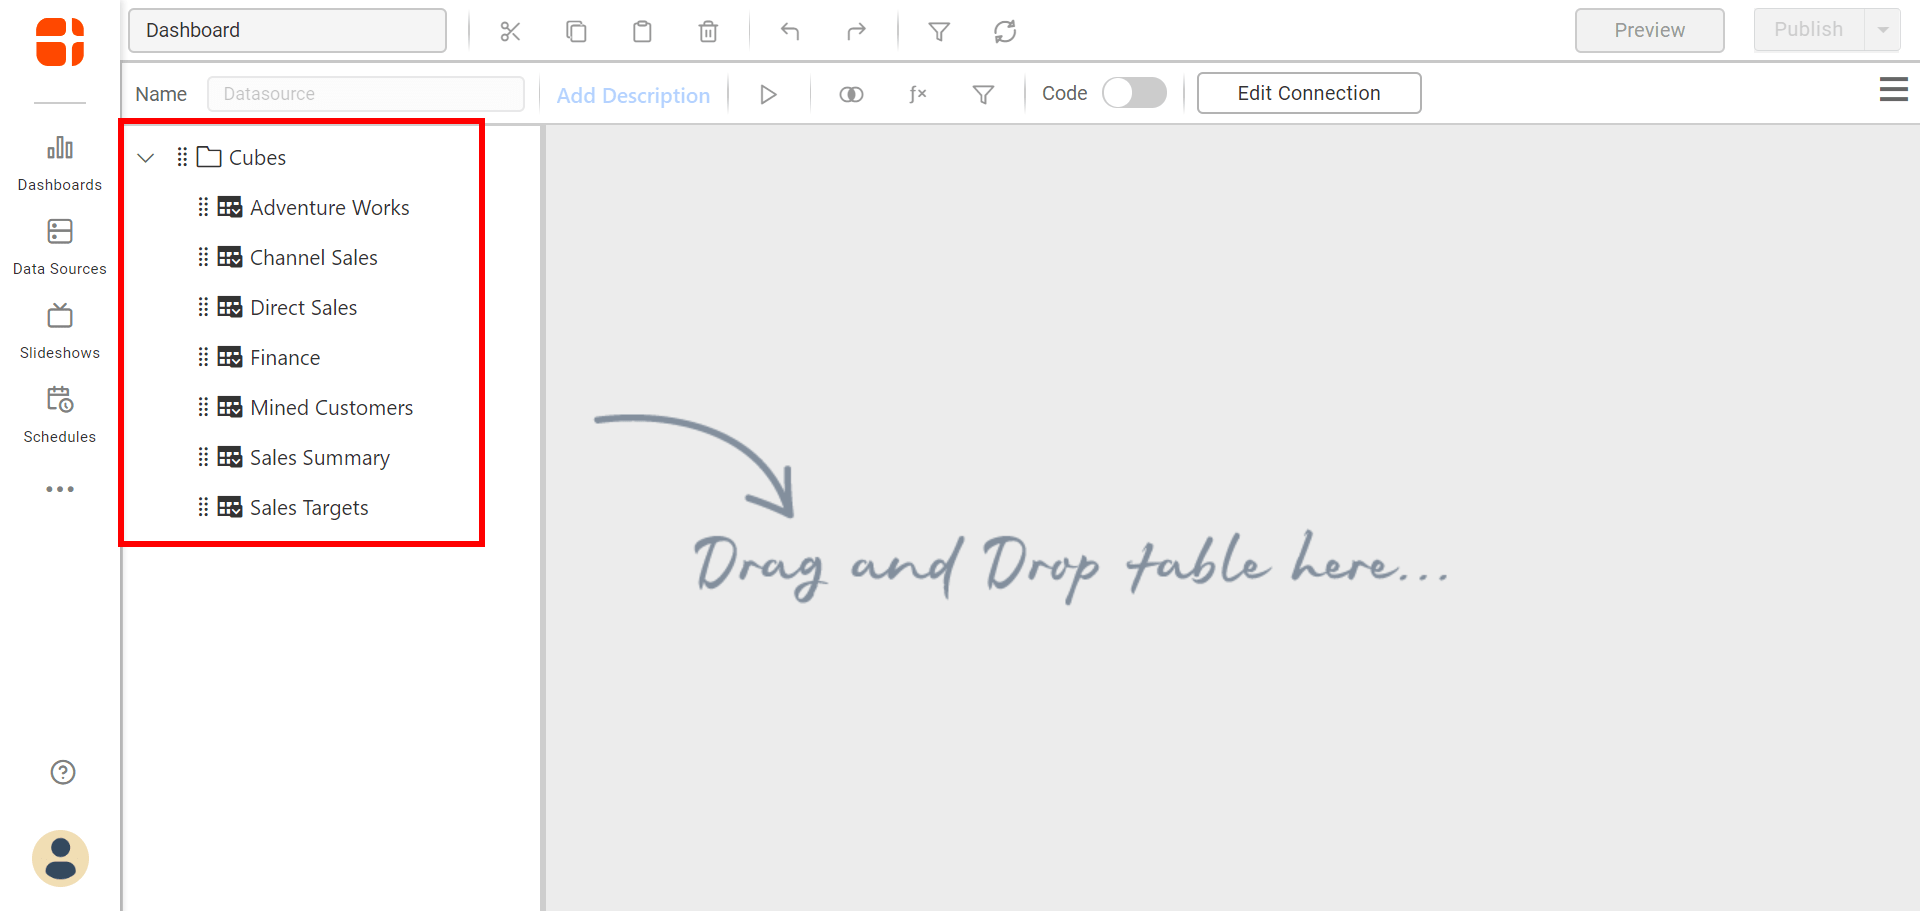Click the data source filter funnel icon
Image resolution: width=1920 pixels, height=911 pixels.
(983, 94)
